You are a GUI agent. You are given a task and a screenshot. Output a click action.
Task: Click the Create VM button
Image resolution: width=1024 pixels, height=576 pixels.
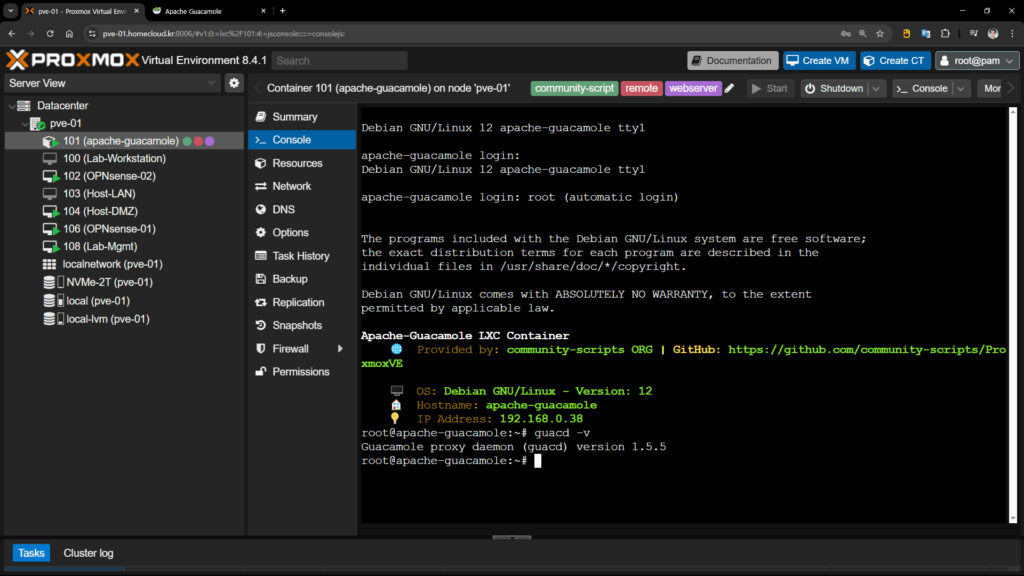819,60
